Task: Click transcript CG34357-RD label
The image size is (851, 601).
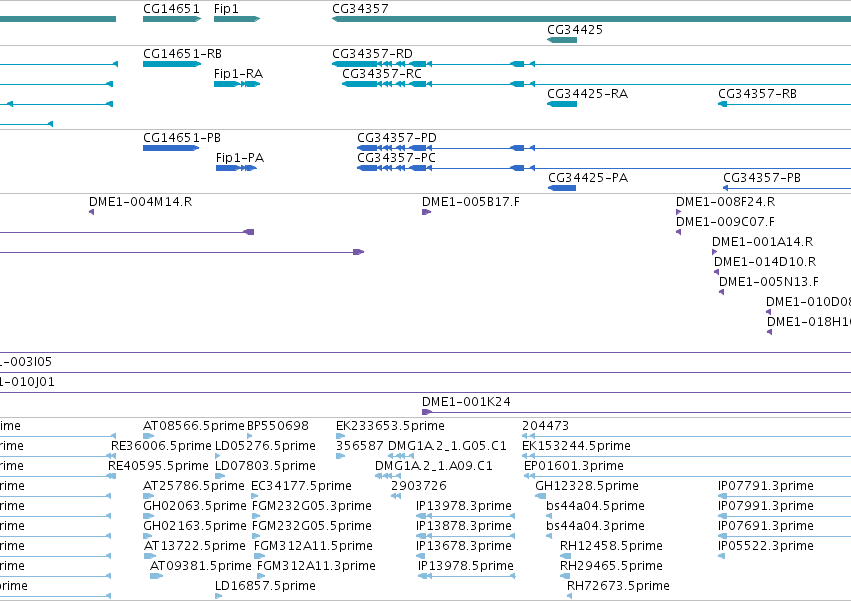Action: pyautogui.click(x=372, y=54)
